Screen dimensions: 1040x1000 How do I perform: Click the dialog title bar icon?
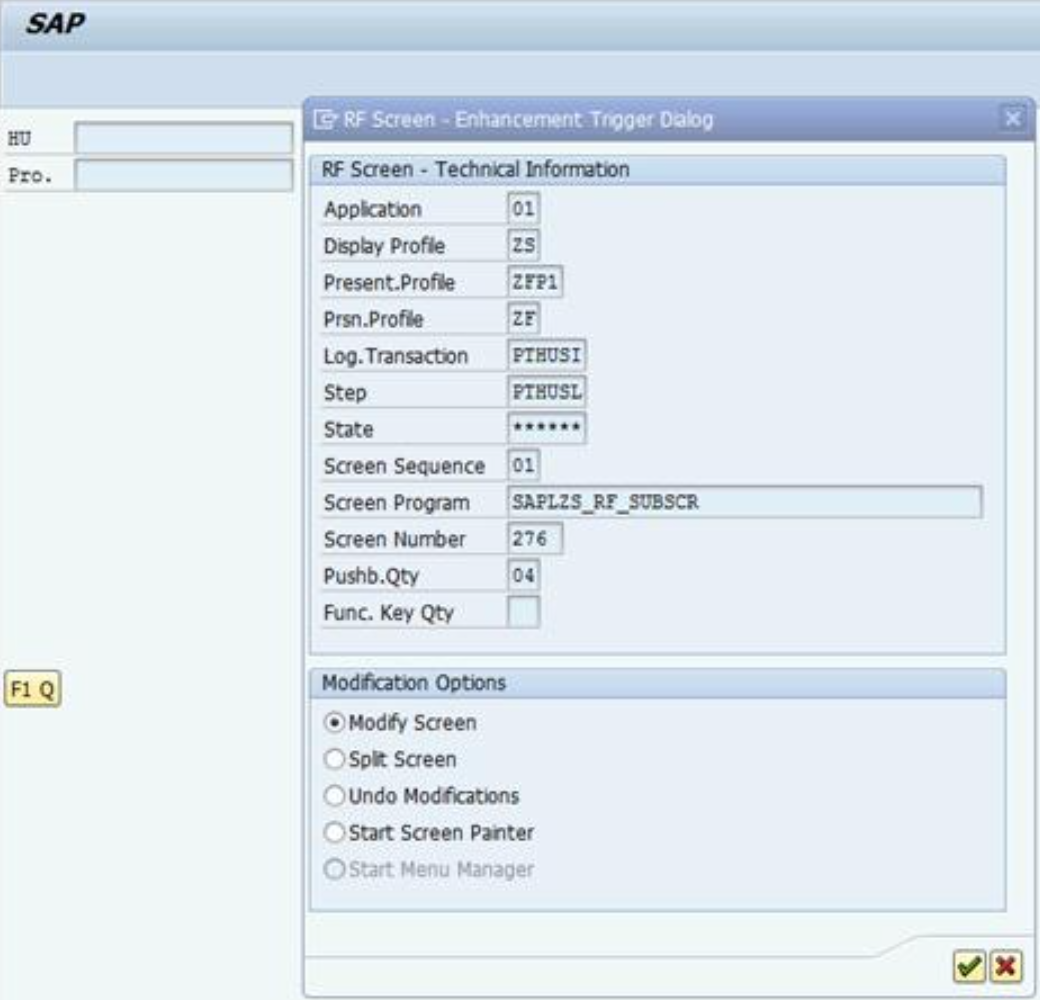pos(325,119)
